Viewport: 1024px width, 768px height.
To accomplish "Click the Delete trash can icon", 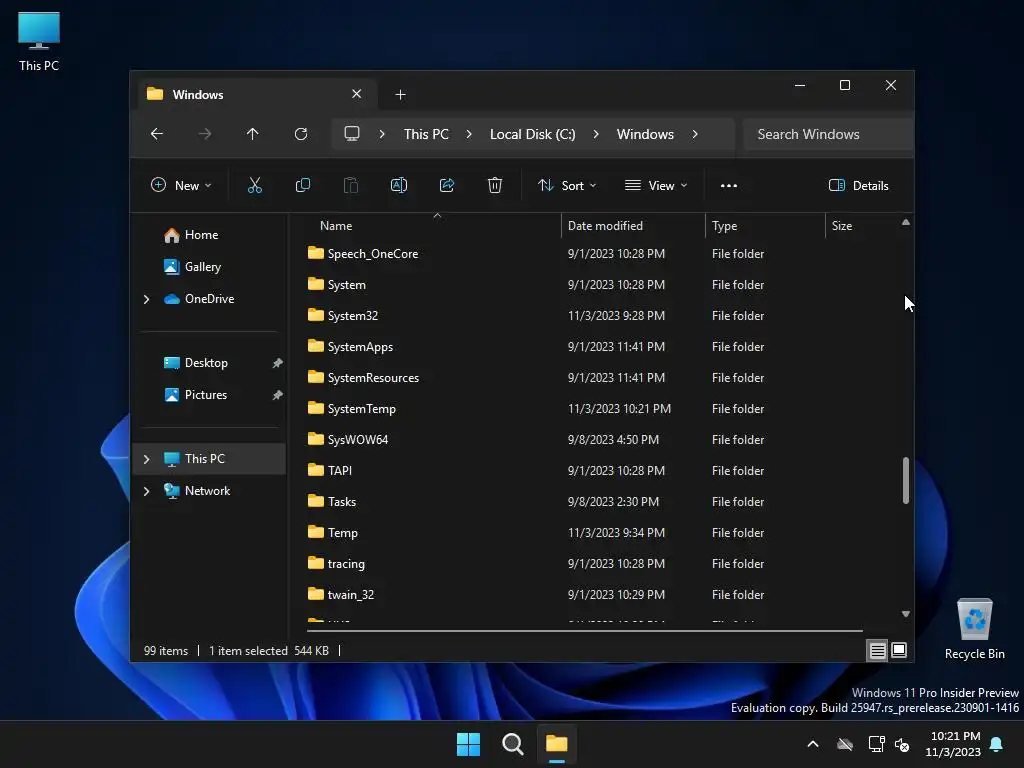I will [x=494, y=185].
